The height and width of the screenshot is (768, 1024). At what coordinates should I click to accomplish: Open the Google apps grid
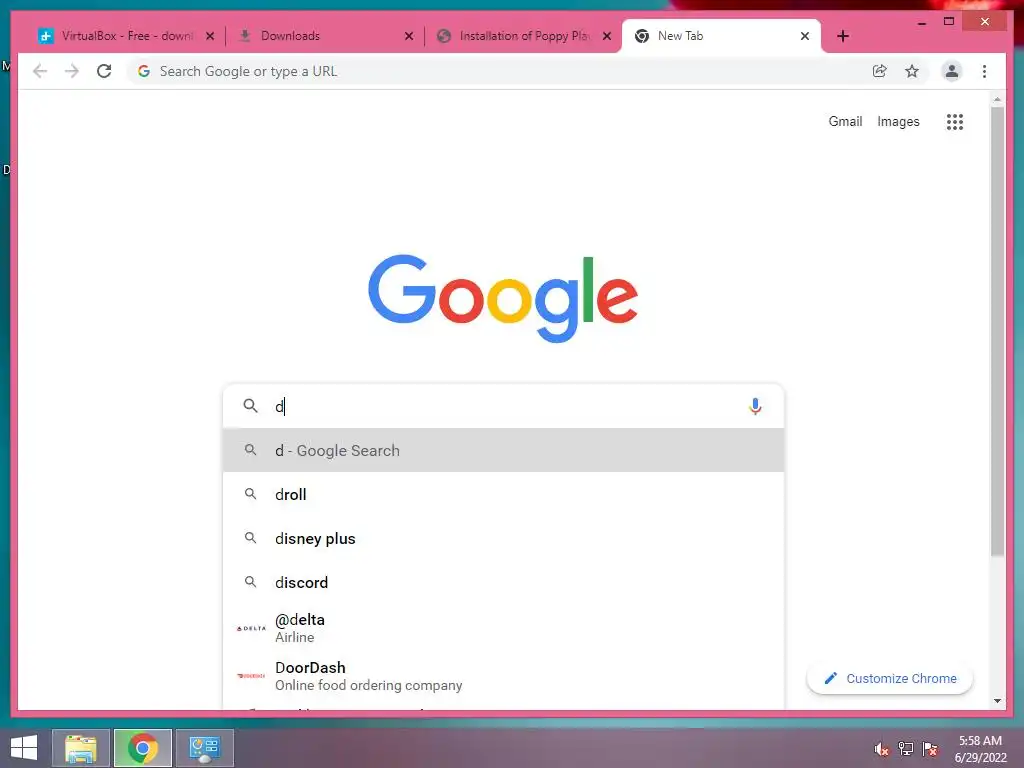[955, 121]
